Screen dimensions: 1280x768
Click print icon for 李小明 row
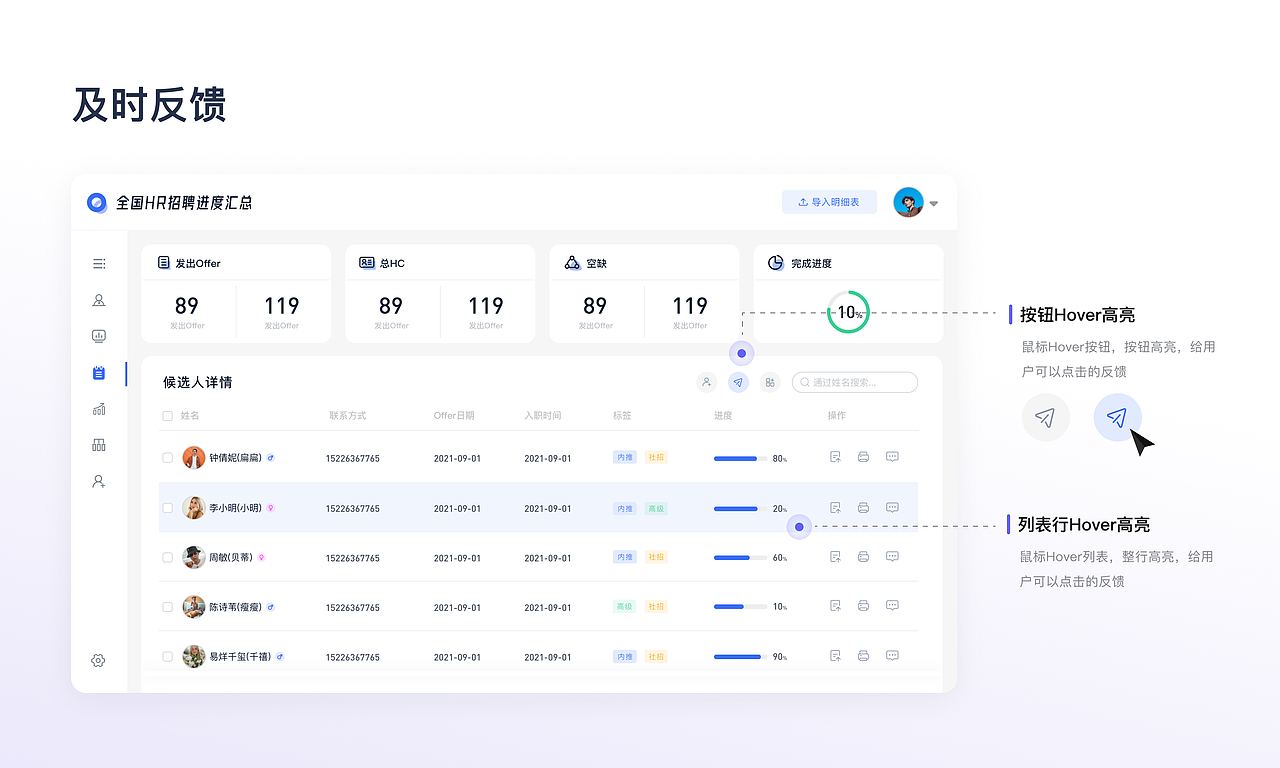tap(863, 508)
